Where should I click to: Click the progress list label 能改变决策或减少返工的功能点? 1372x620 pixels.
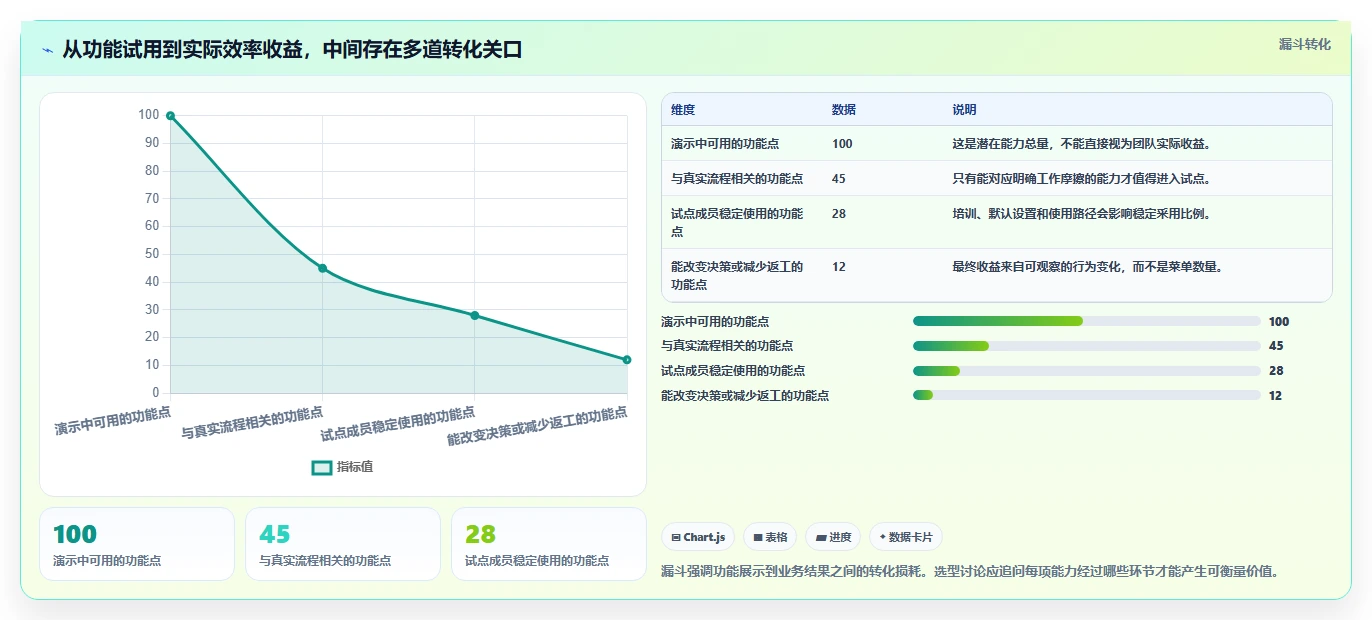(x=745, y=395)
